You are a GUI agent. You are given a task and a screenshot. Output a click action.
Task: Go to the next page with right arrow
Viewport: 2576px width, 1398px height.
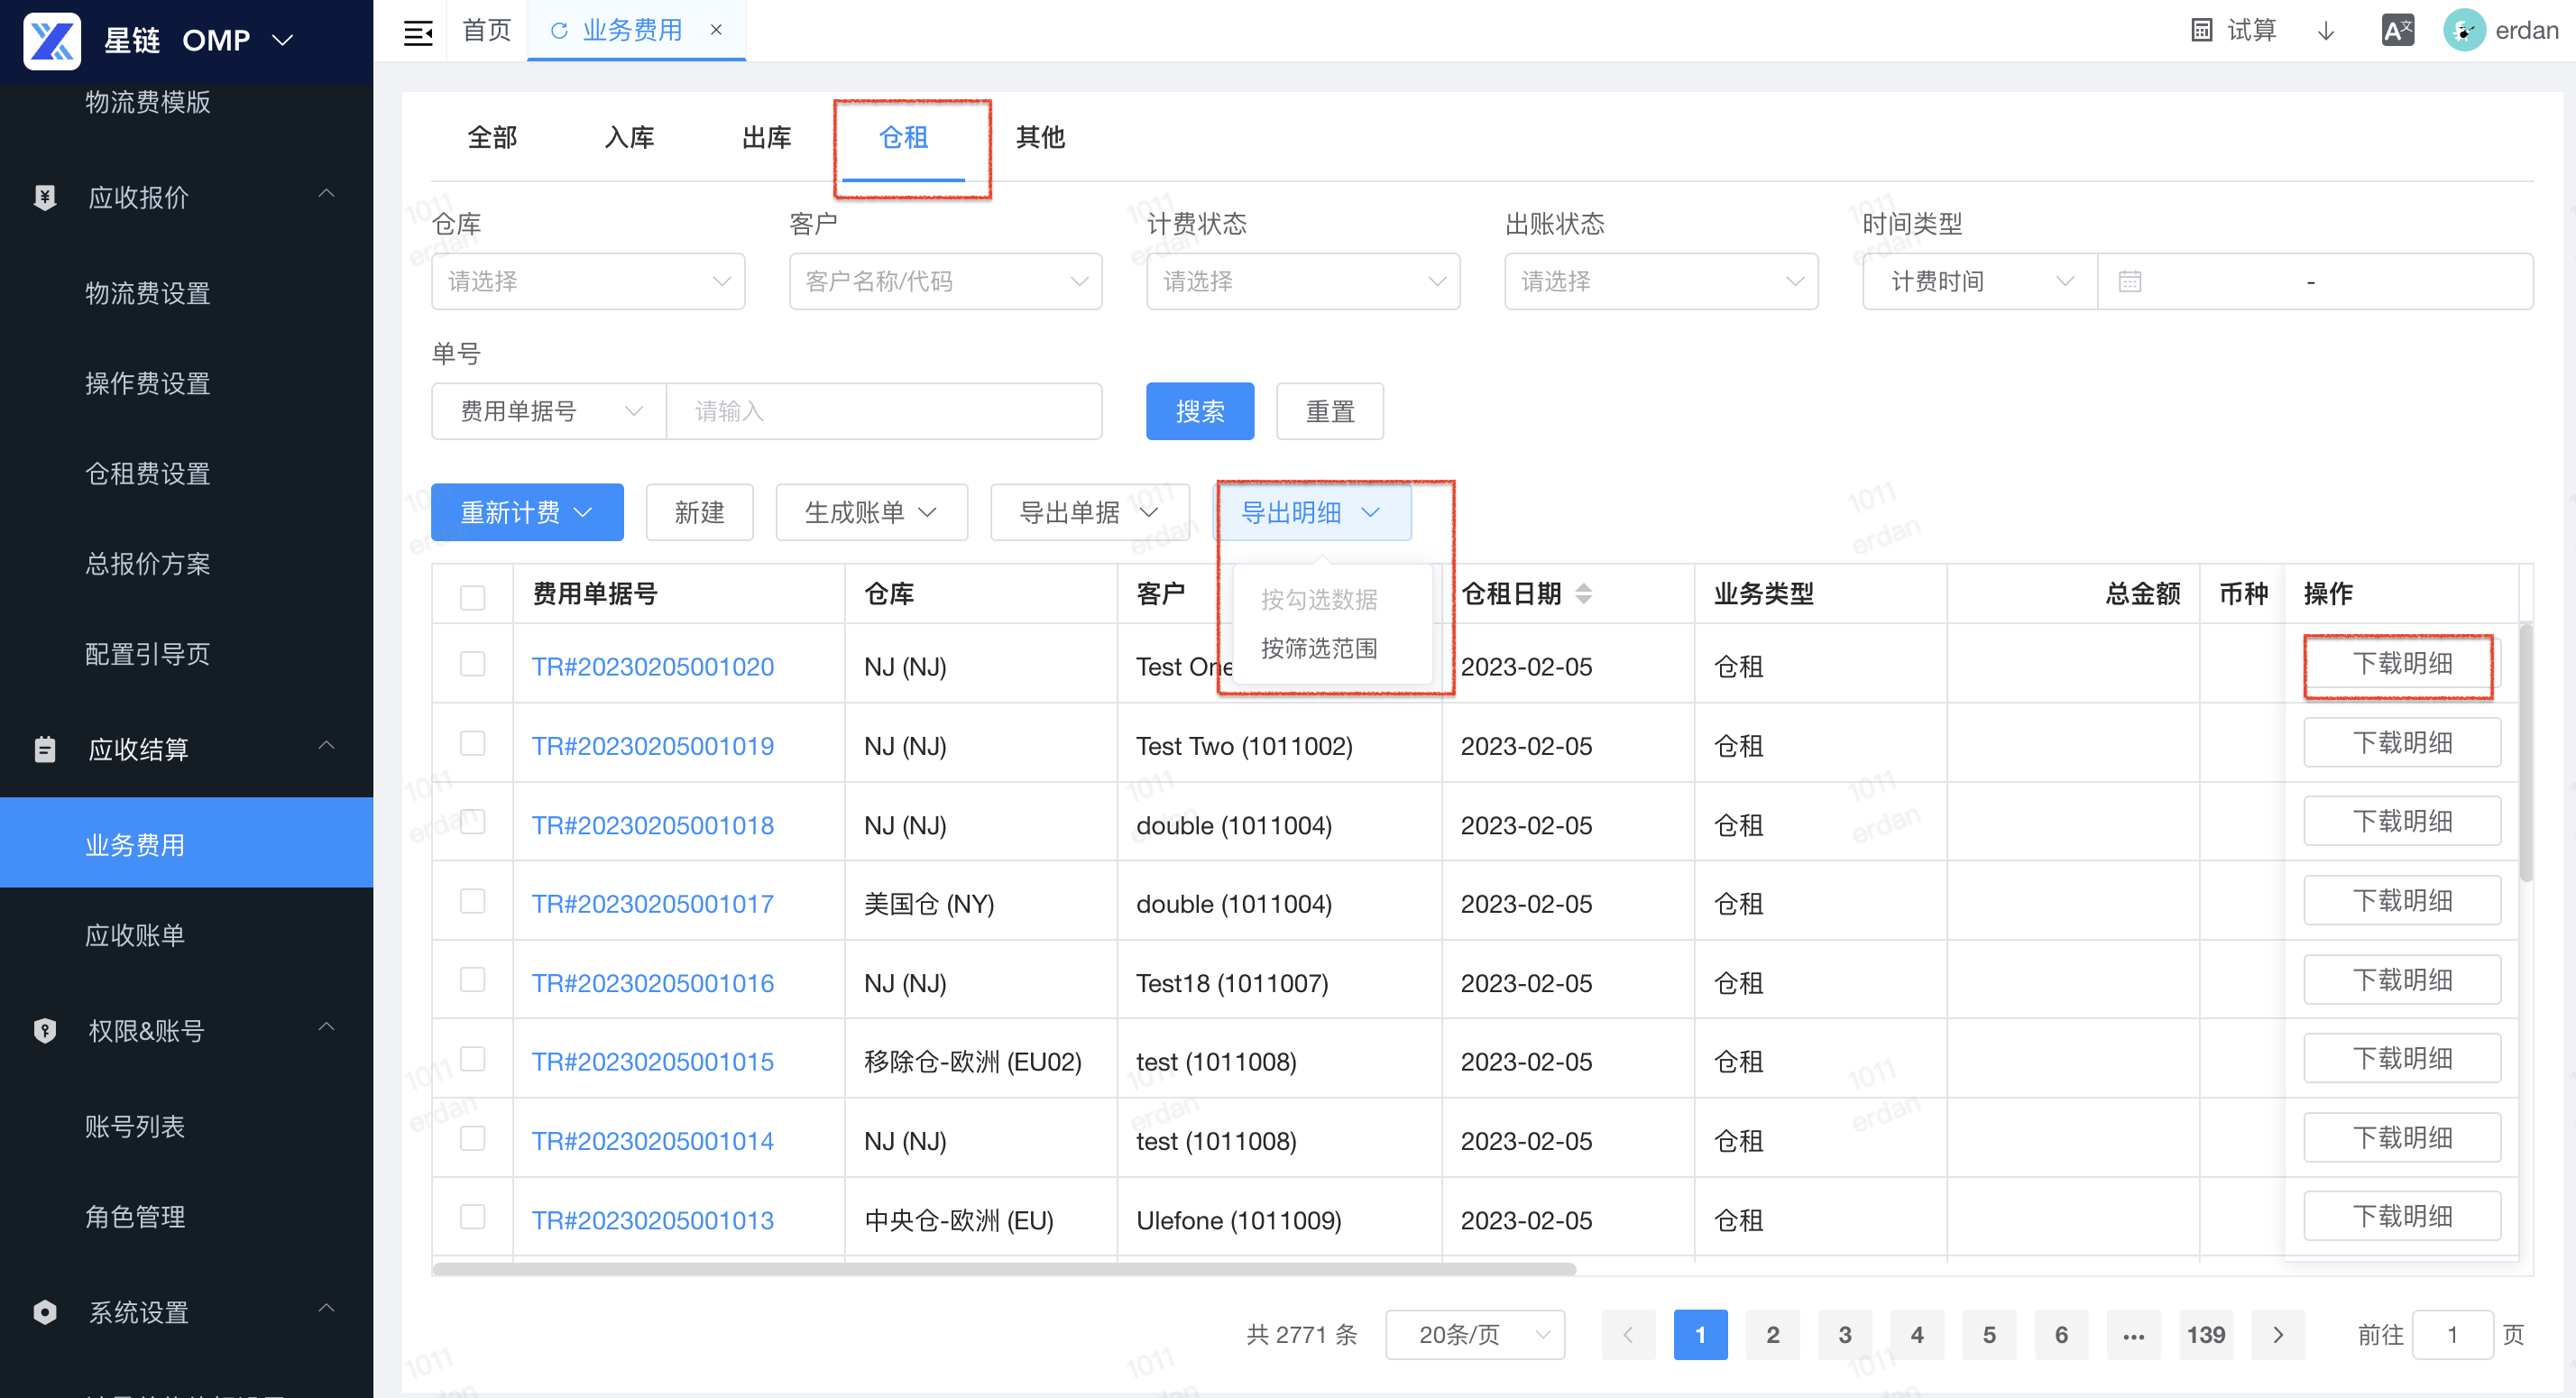coord(2278,1335)
